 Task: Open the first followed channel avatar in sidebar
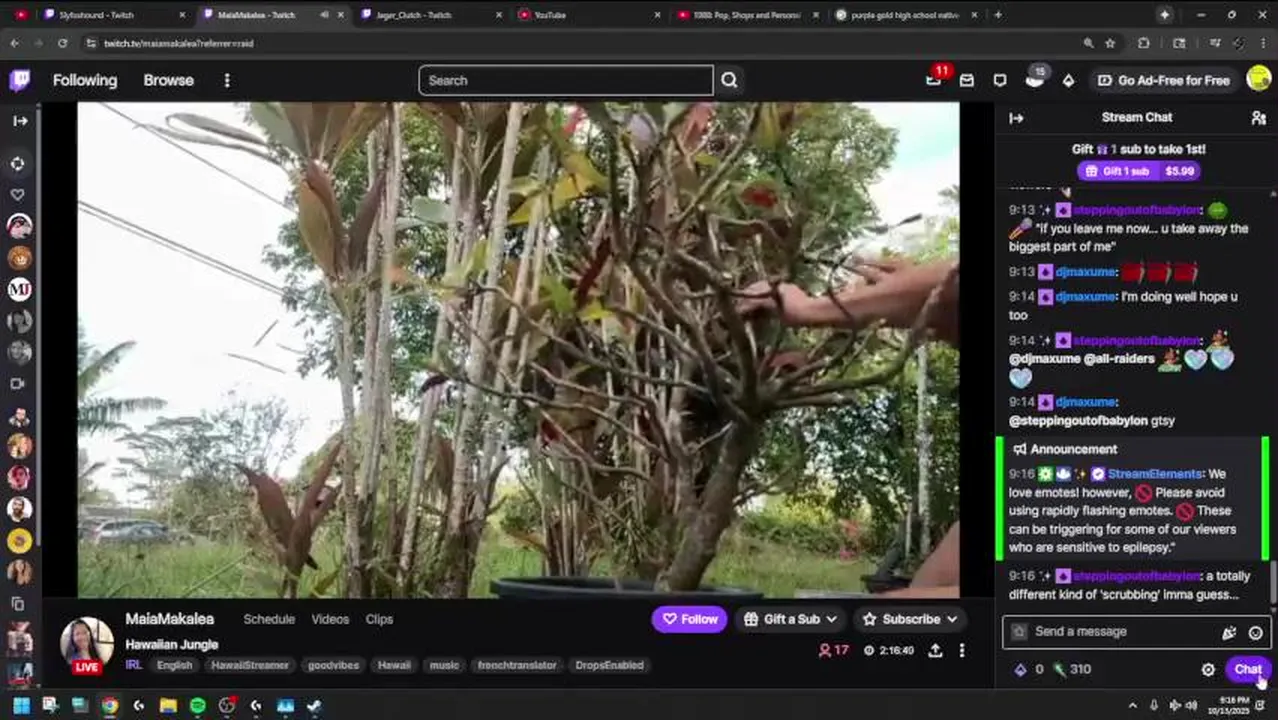click(x=19, y=226)
